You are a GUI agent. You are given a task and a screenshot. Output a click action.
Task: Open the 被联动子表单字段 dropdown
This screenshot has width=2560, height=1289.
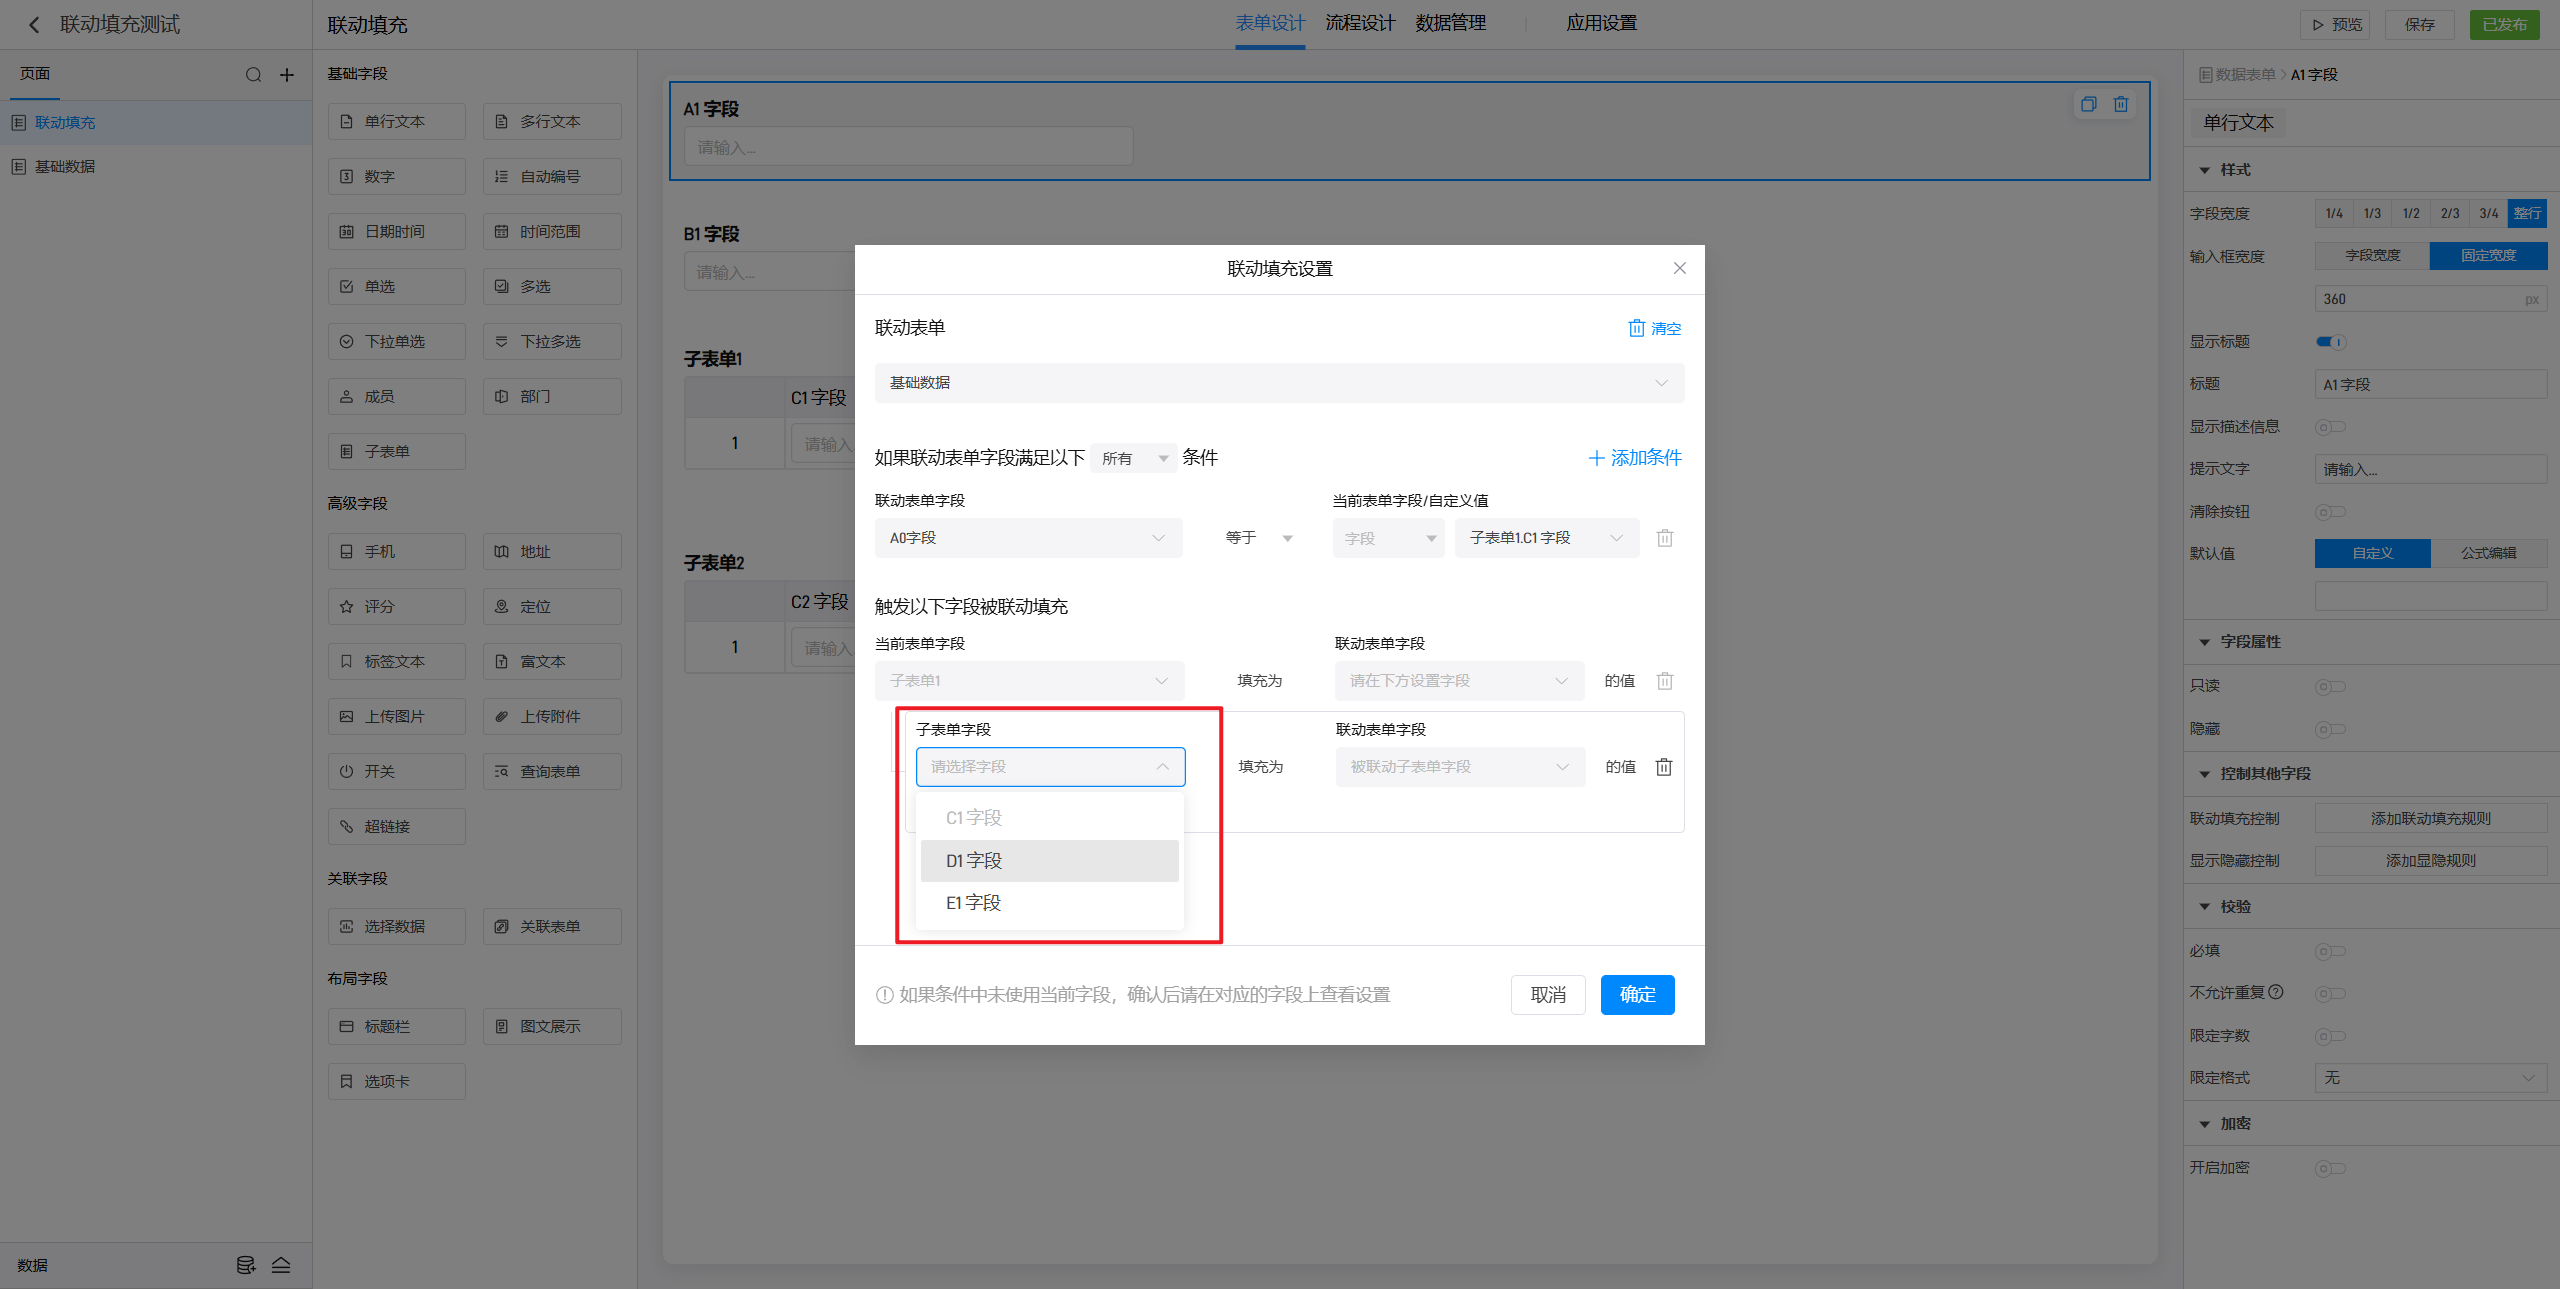coord(1459,767)
